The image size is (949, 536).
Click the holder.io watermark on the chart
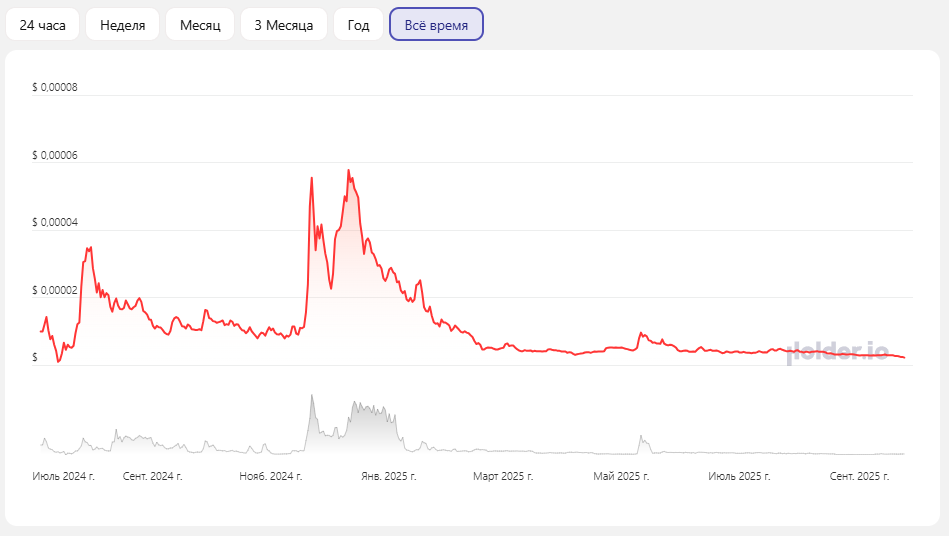[838, 351]
